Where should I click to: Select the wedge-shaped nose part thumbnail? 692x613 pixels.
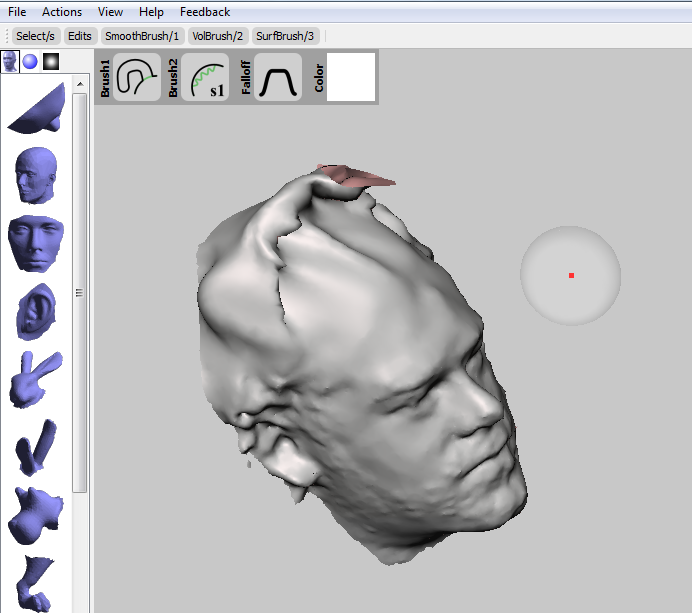[36, 109]
